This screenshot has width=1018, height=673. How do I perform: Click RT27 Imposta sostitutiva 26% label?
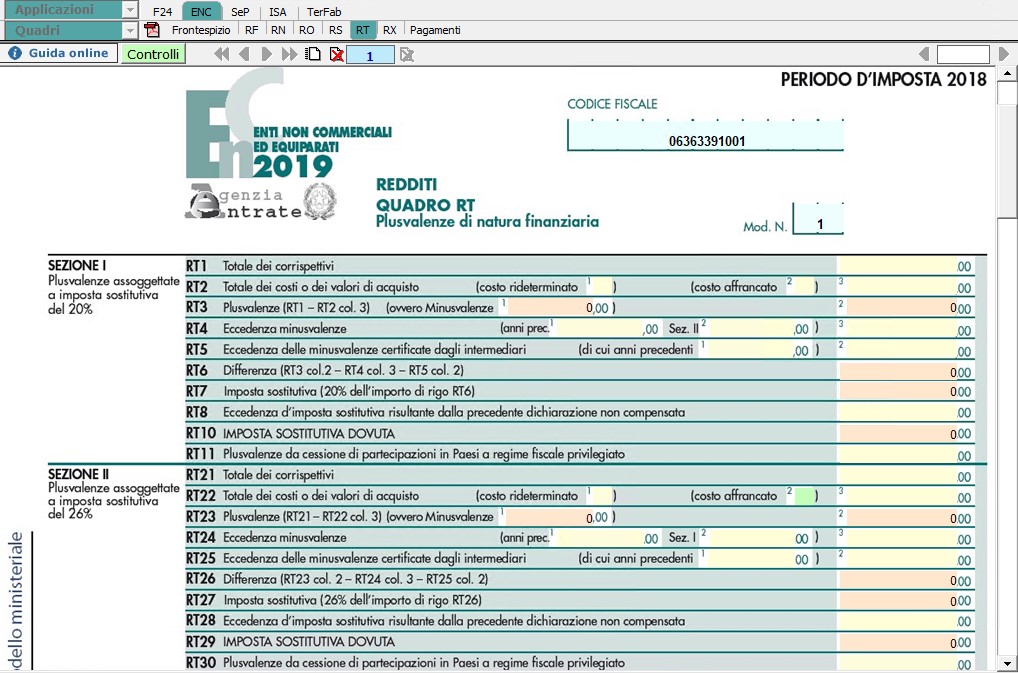(353, 600)
